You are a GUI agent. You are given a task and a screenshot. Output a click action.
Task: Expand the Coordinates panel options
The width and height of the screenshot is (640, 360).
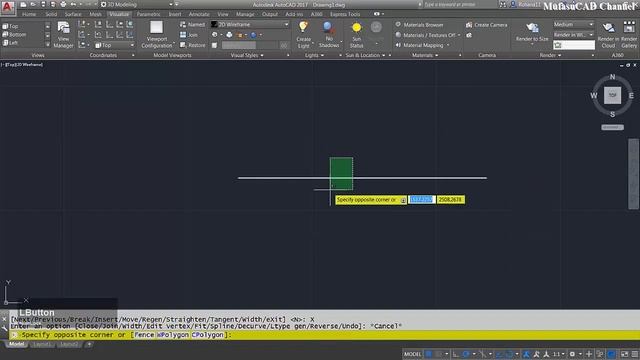coord(133,55)
